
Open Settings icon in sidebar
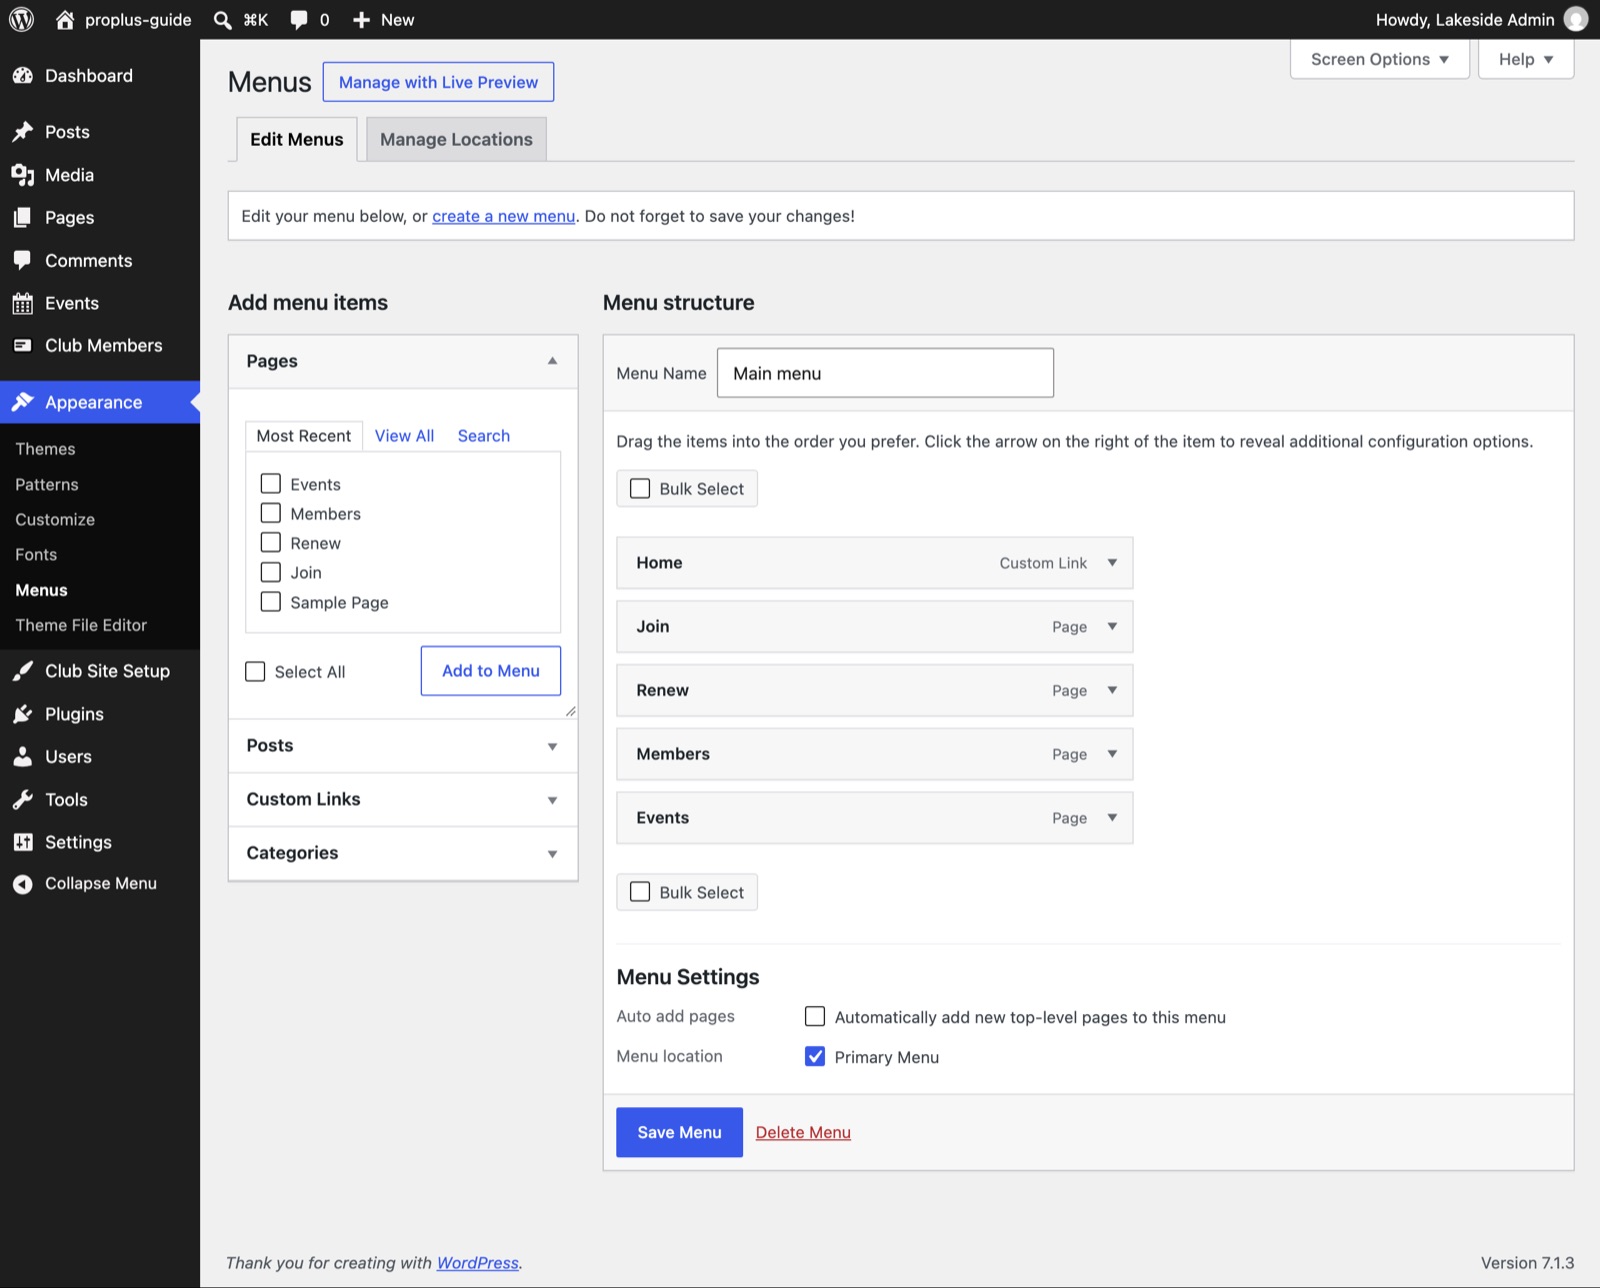click(x=23, y=842)
